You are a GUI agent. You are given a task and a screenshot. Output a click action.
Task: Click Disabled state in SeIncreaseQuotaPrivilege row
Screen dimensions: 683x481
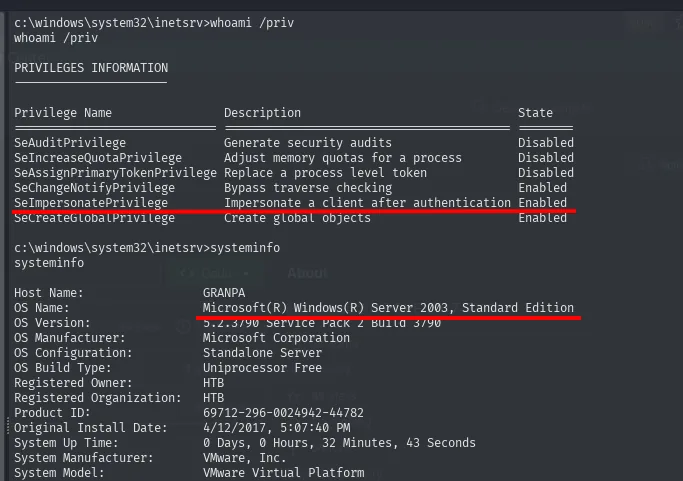[546, 158]
